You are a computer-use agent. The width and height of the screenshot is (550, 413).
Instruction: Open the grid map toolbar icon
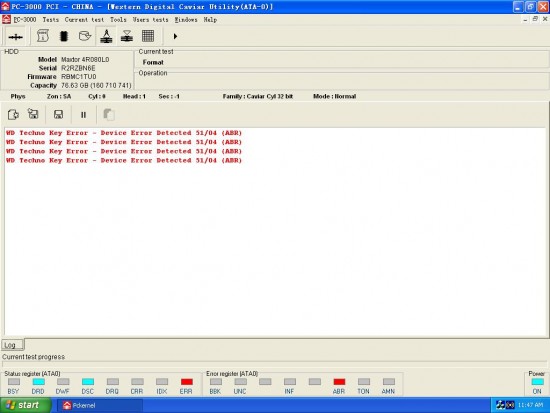tap(148, 36)
